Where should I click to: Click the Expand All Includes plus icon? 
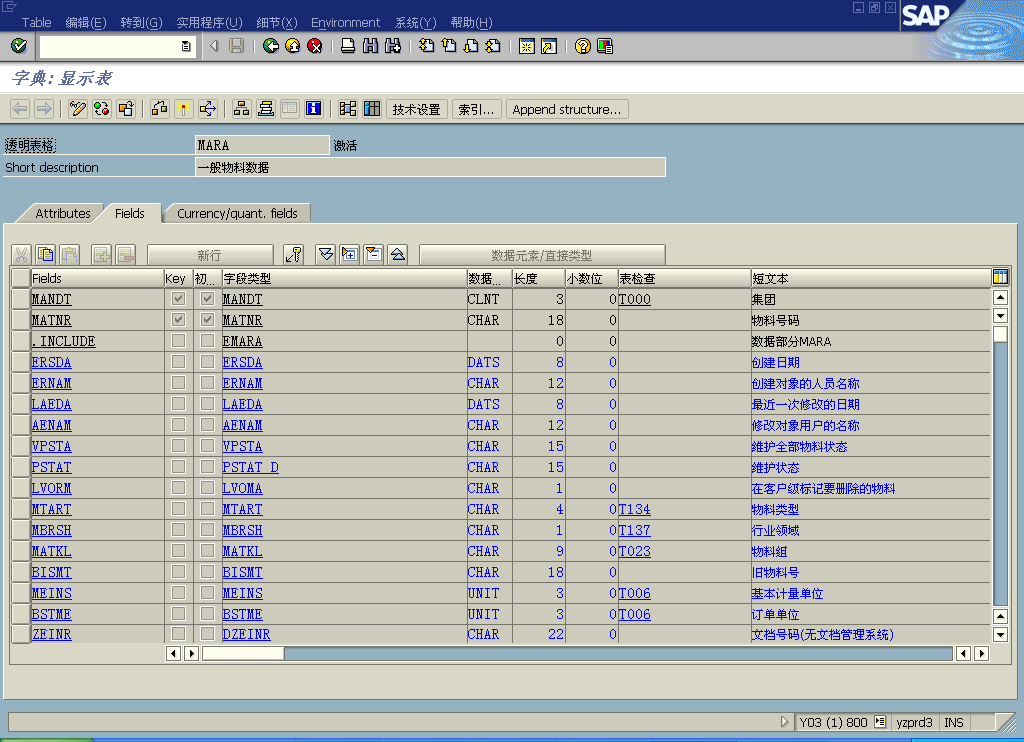(x=349, y=255)
